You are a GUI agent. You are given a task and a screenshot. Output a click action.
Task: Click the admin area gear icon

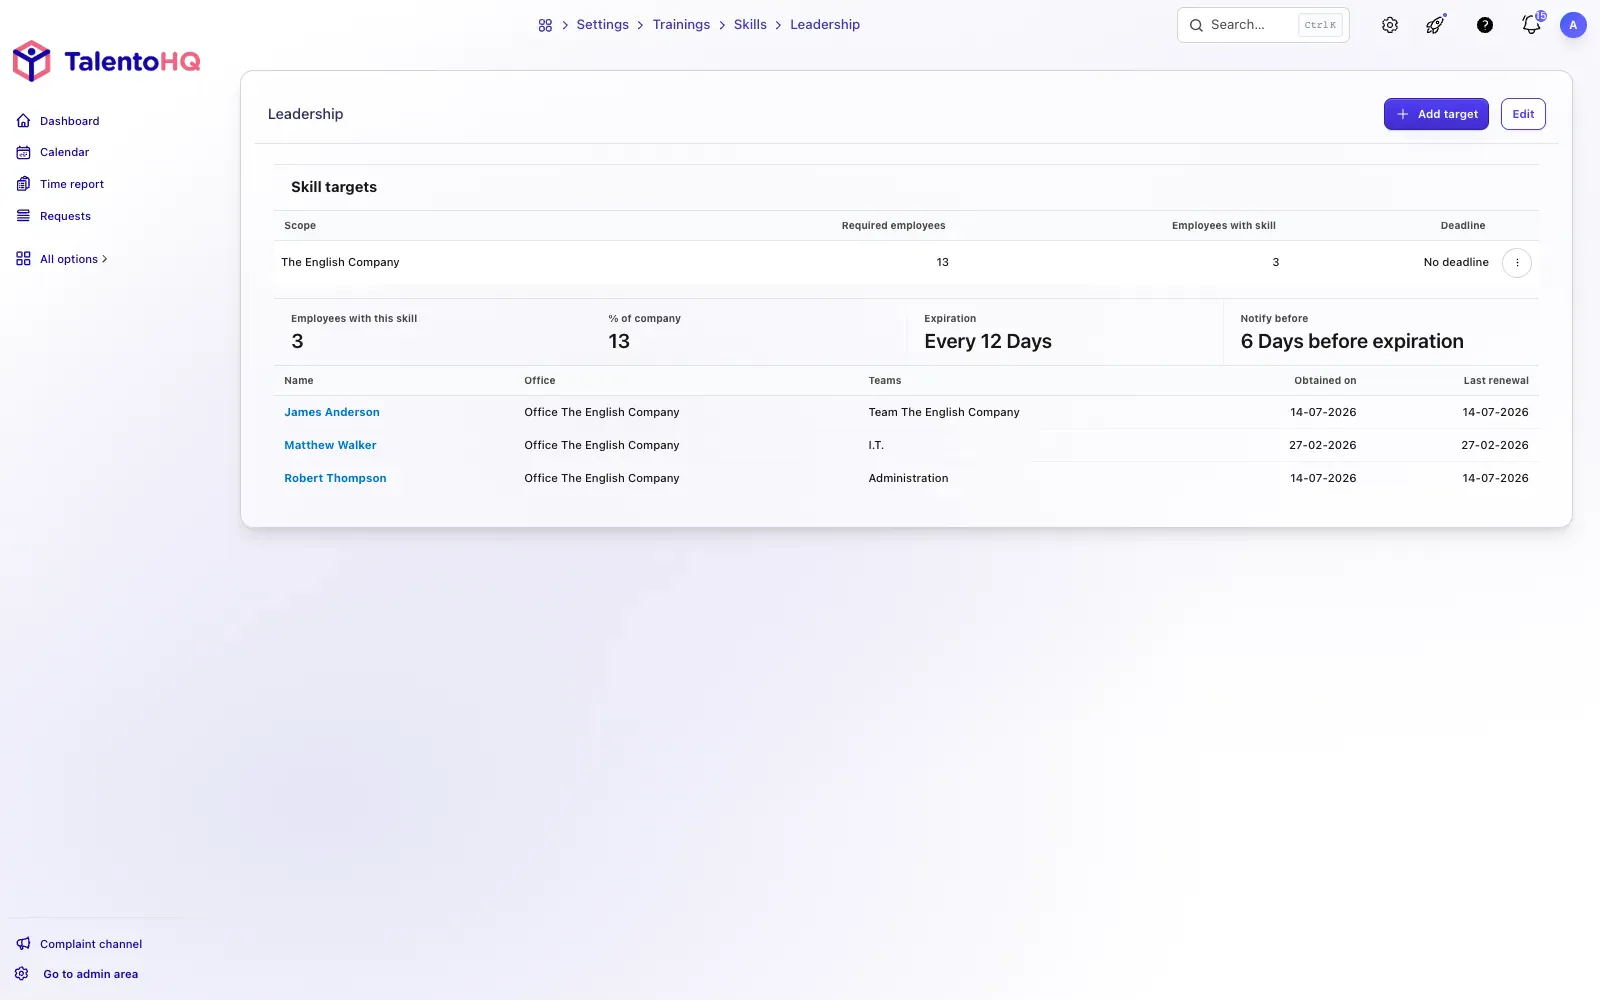click(x=22, y=974)
